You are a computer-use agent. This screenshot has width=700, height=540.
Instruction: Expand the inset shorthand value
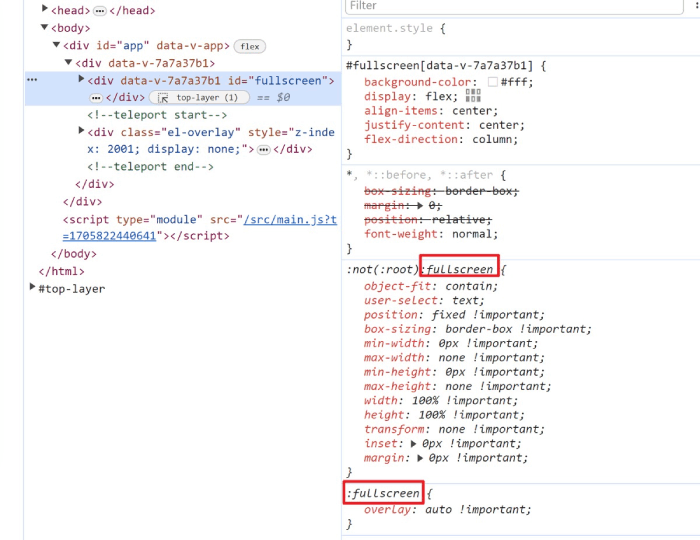tap(413, 444)
